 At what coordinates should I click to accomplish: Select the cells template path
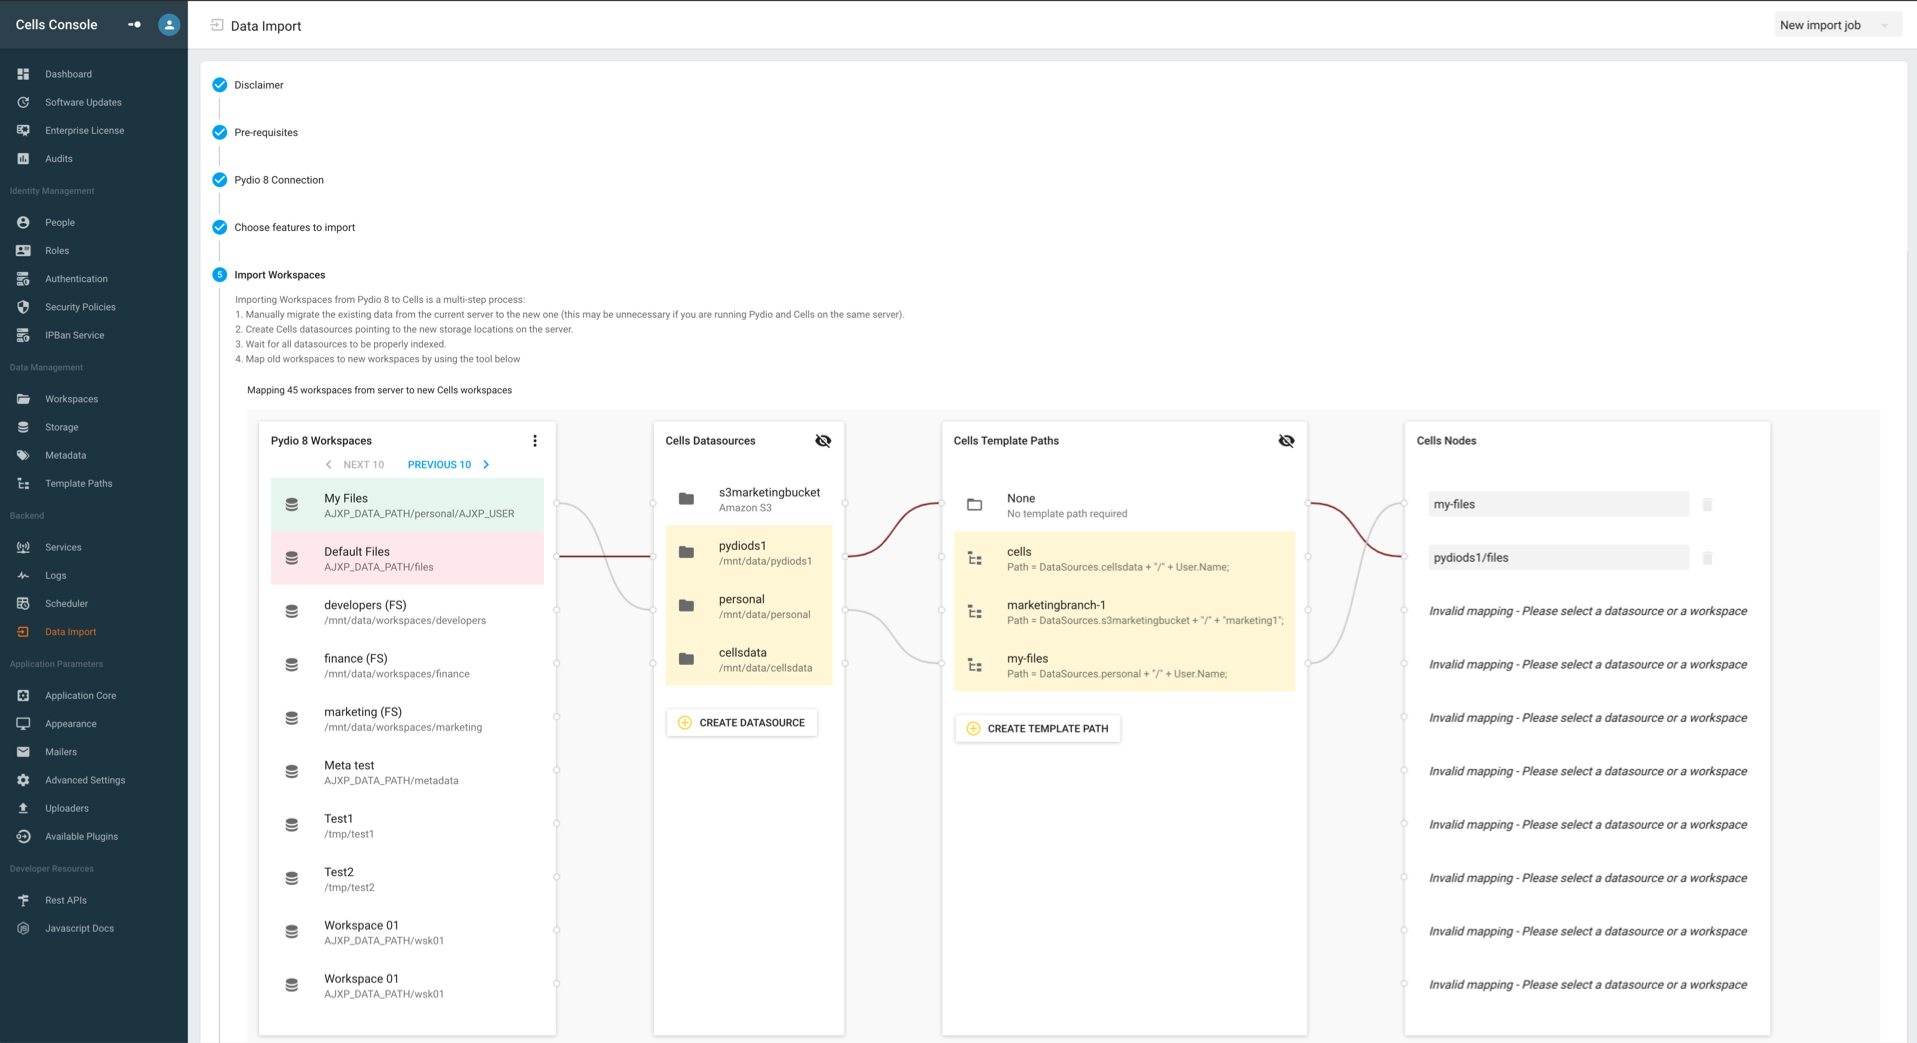point(1125,558)
